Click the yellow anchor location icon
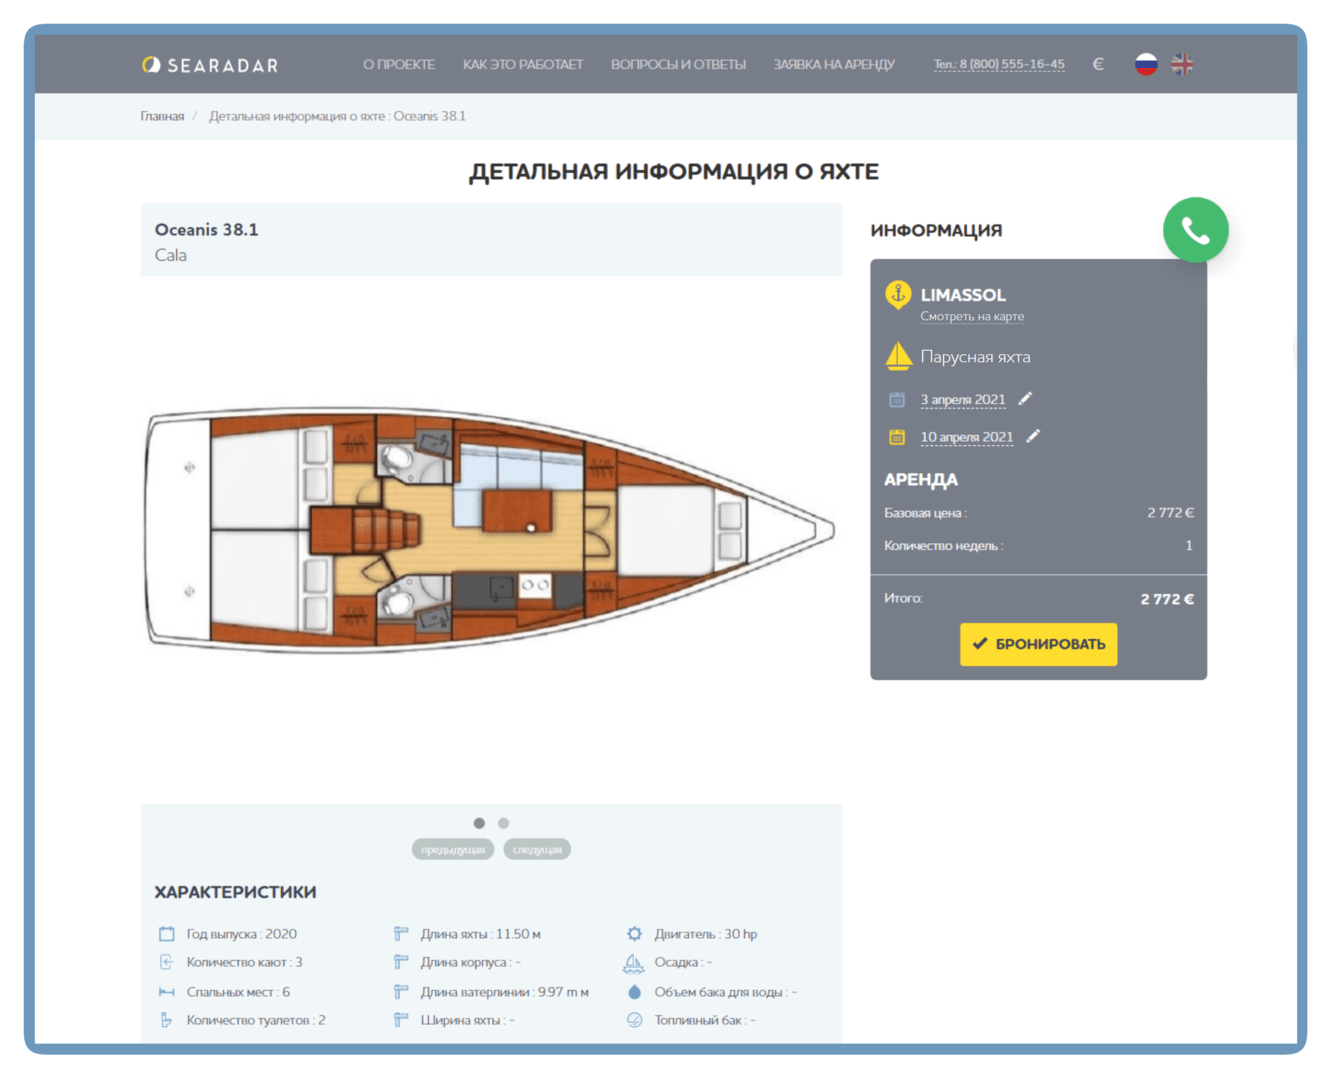 click(898, 295)
